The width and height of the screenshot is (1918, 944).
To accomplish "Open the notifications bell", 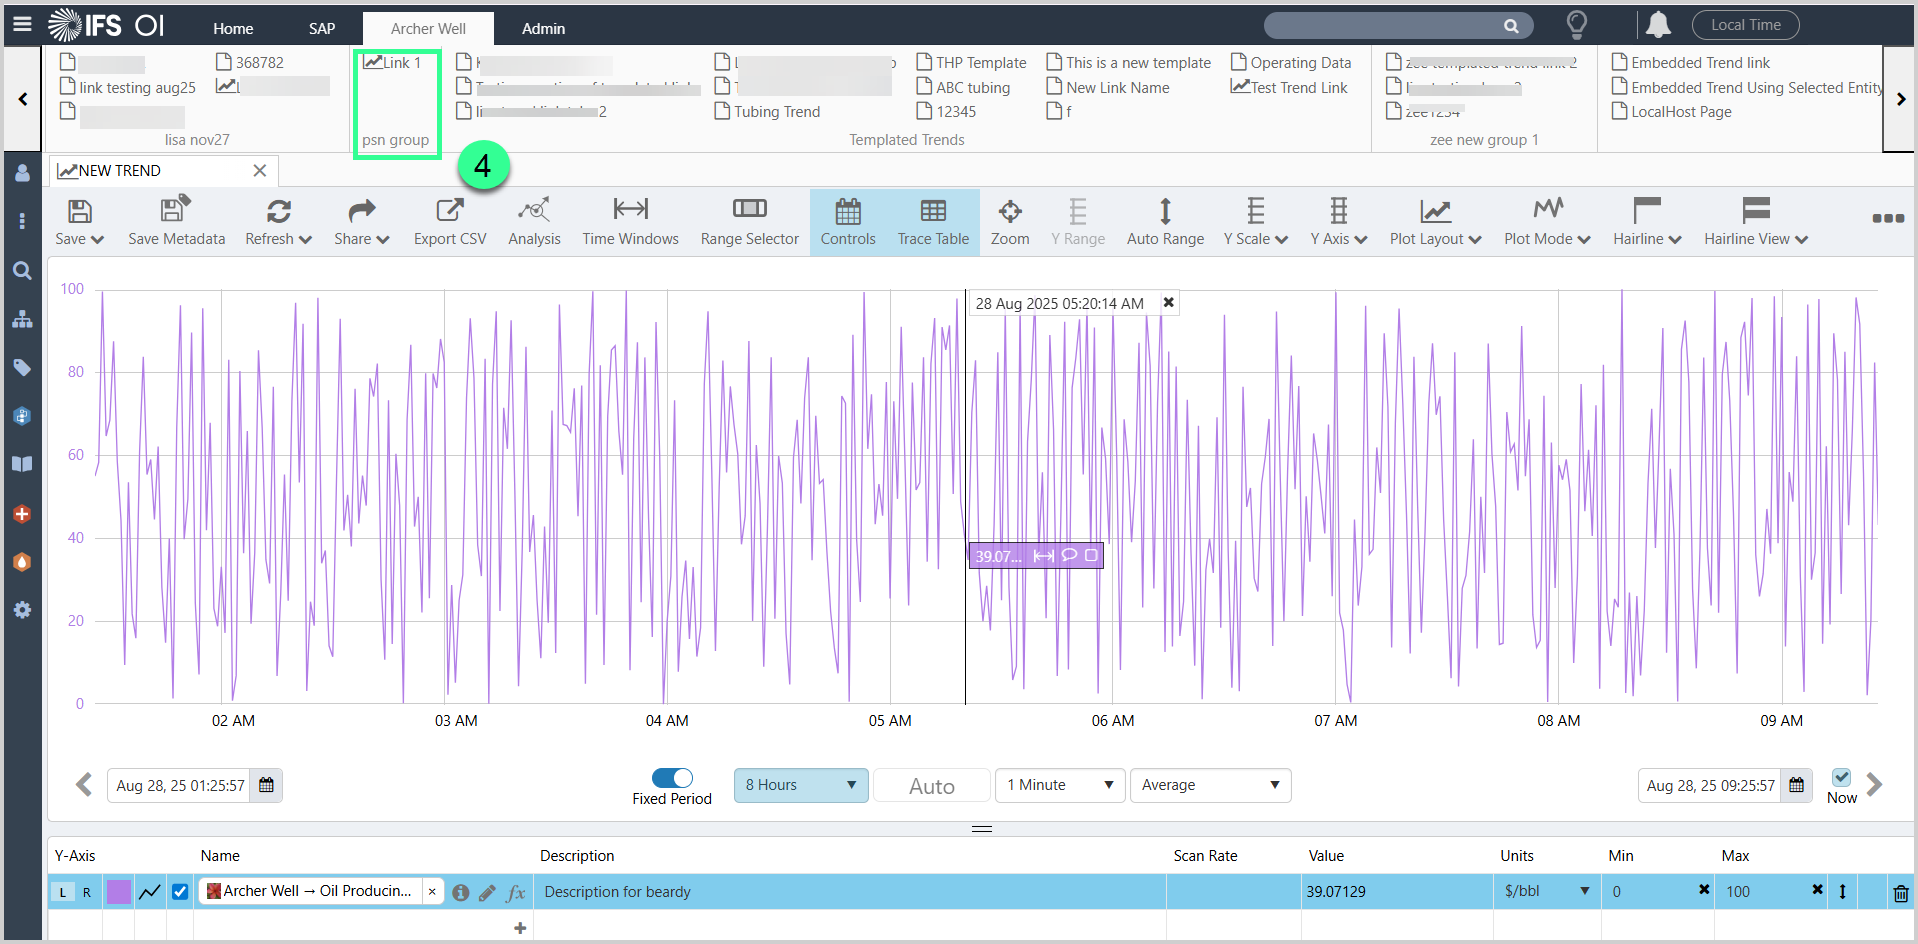I will pyautogui.click(x=1658, y=25).
